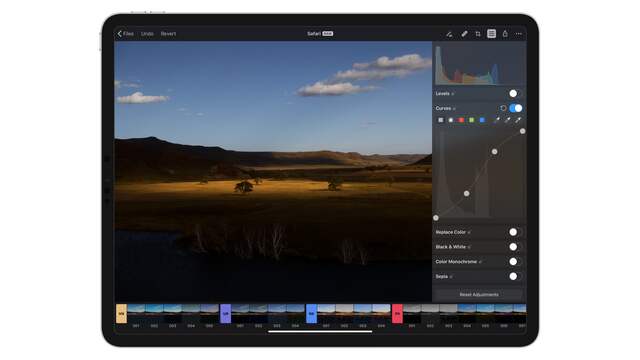Select the luminance white curve channel
The image size is (640, 360).
tap(451, 120)
